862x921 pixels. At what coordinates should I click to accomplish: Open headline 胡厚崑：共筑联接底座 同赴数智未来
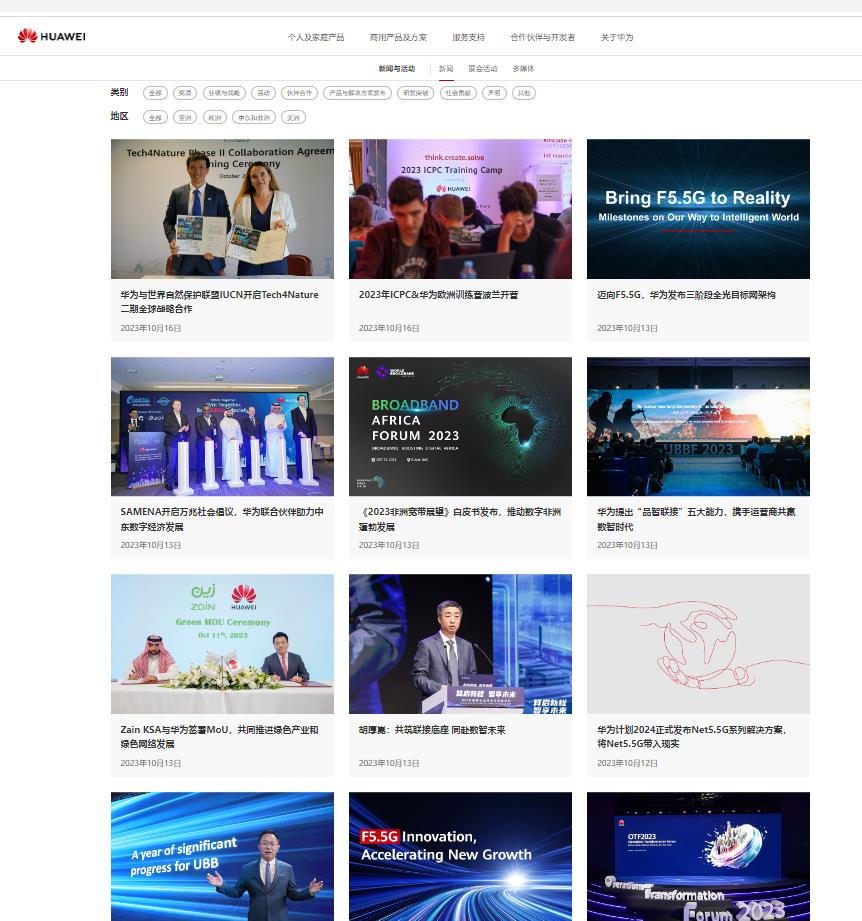pos(432,730)
